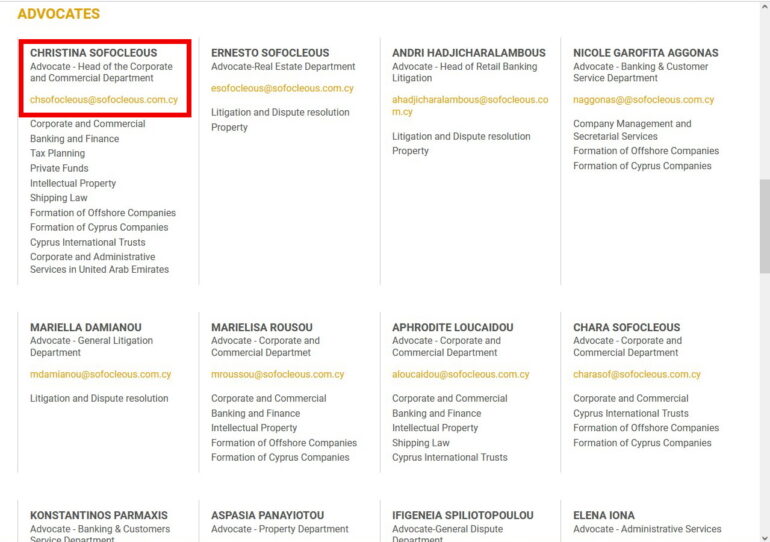Screen dimensions: 770x542
Task: Click the name ELENA IONA
Action: [604, 515]
